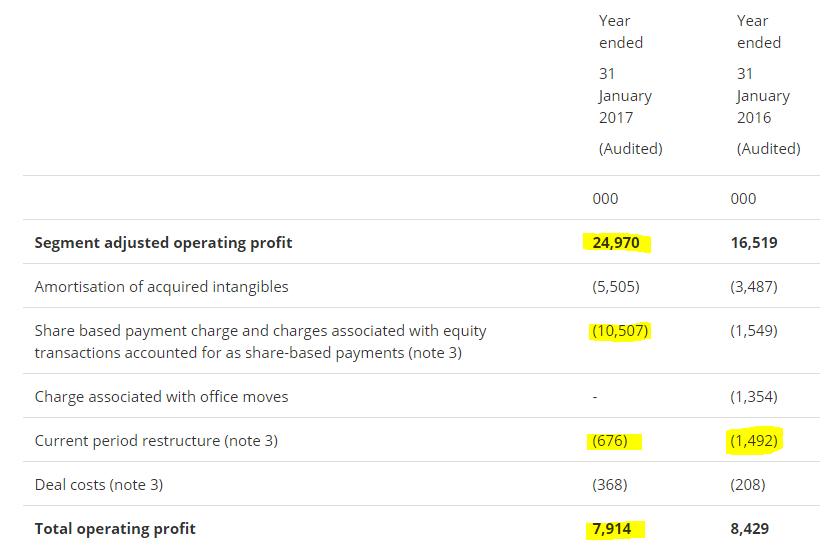
Task: Select the Total operating profit row label
Action: tap(115, 528)
